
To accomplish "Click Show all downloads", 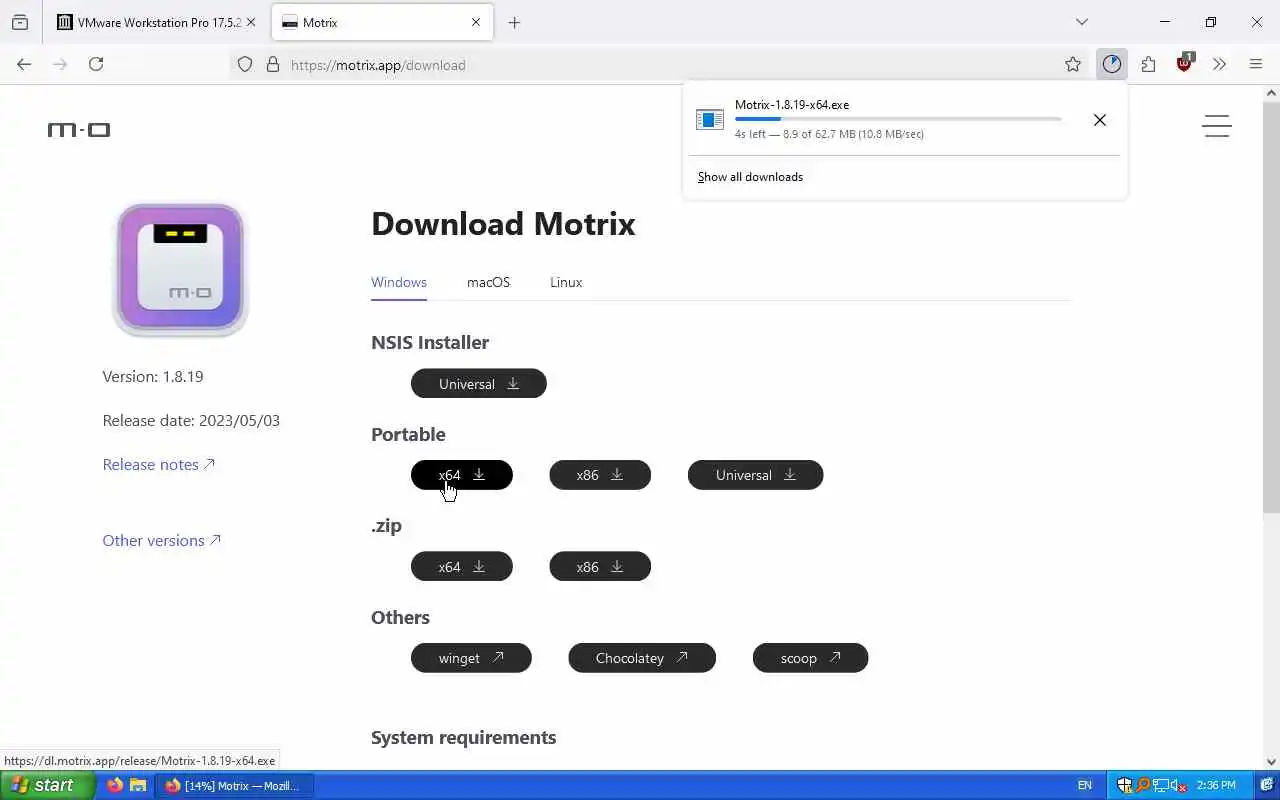I will [x=750, y=177].
